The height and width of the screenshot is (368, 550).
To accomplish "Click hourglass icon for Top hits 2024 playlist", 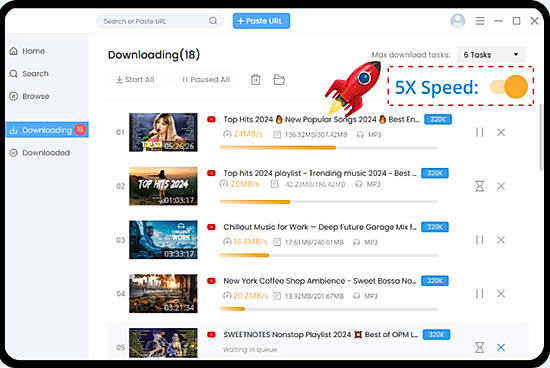I will [479, 186].
